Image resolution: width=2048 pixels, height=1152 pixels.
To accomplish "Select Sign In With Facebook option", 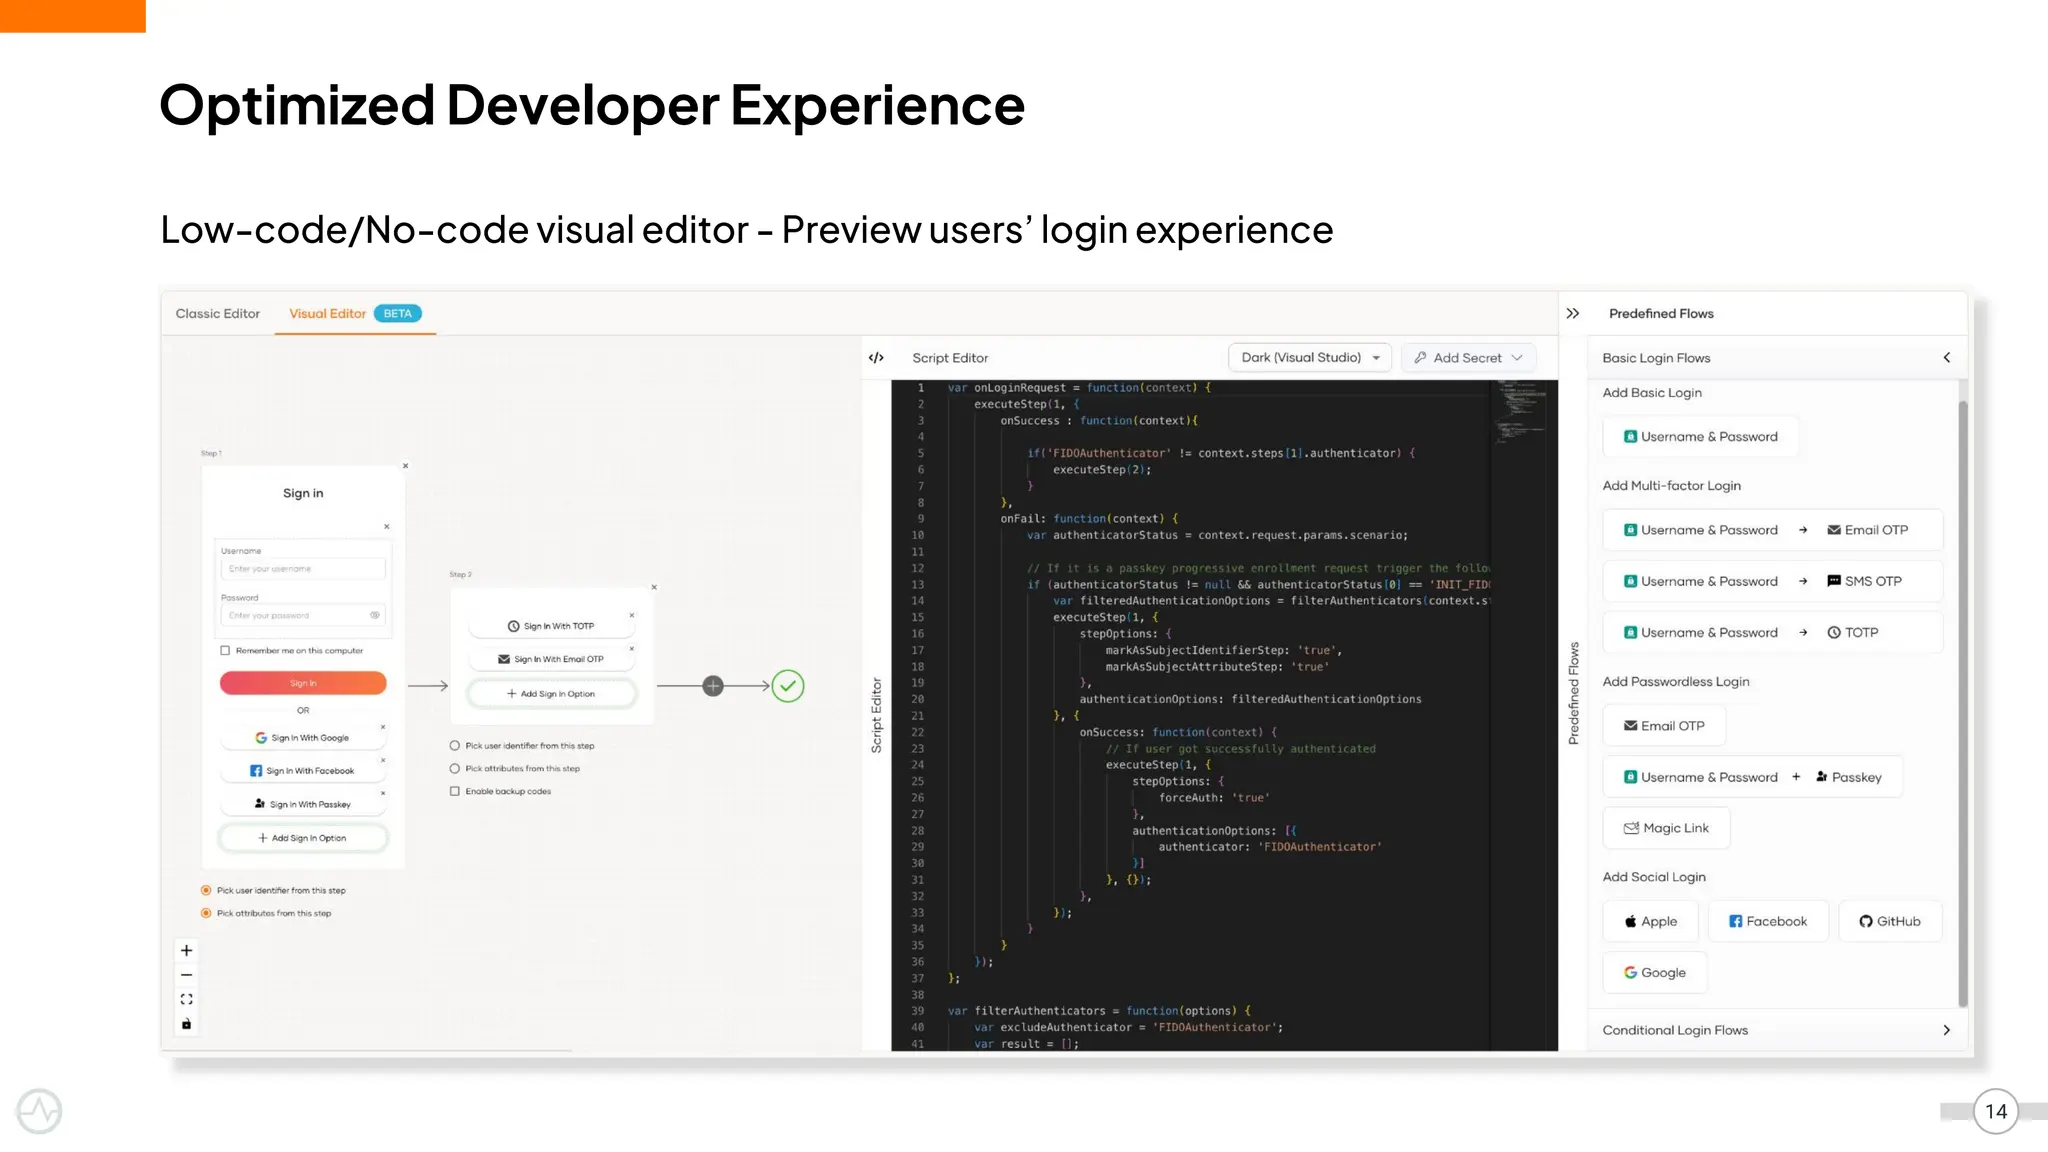I will [303, 771].
